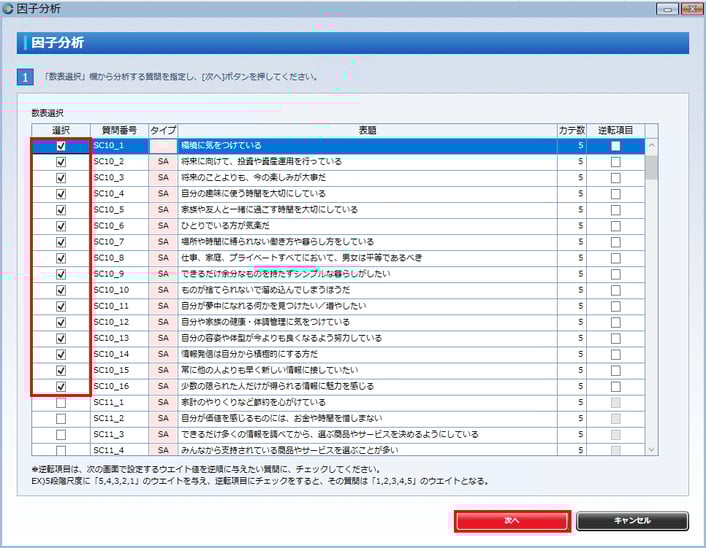Toggle the 逆転項目 checkbox for SC10_16
Image resolution: width=706 pixels, height=548 pixels.
(615, 386)
